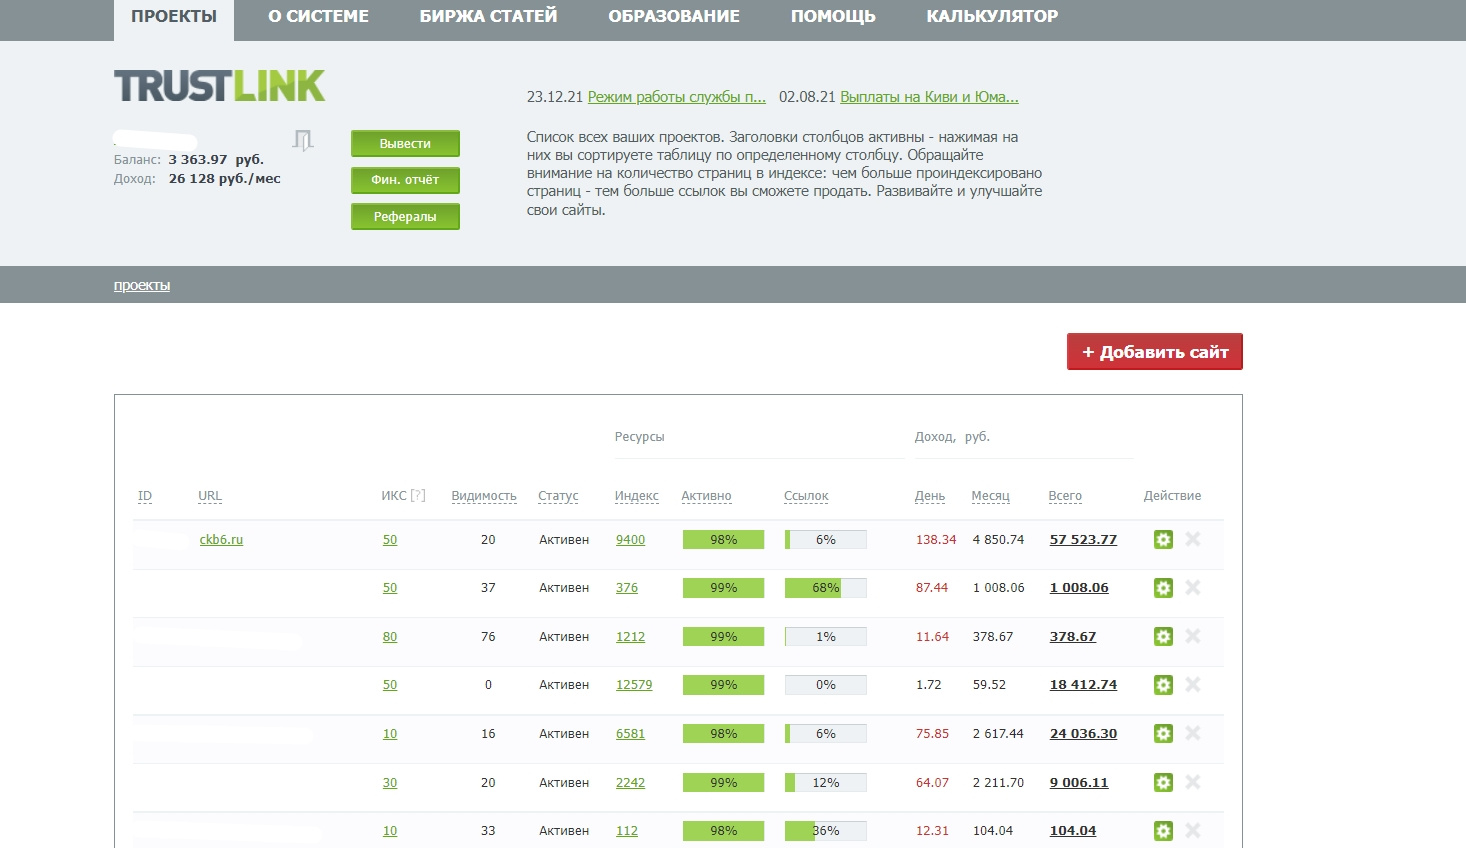Click the Вывести withdraw button
Image resolution: width=1466 pixels, height=848 pixels.
[405, 144]
